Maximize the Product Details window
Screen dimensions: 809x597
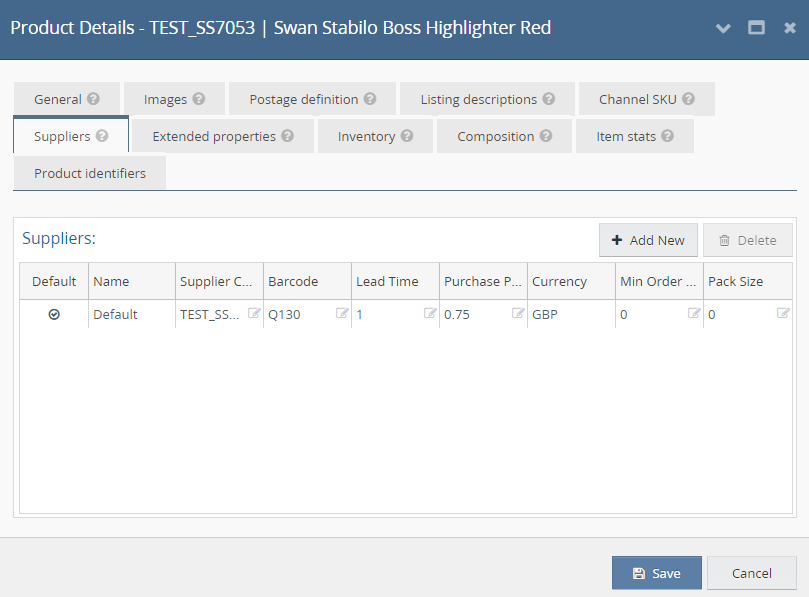coord(756,27)
